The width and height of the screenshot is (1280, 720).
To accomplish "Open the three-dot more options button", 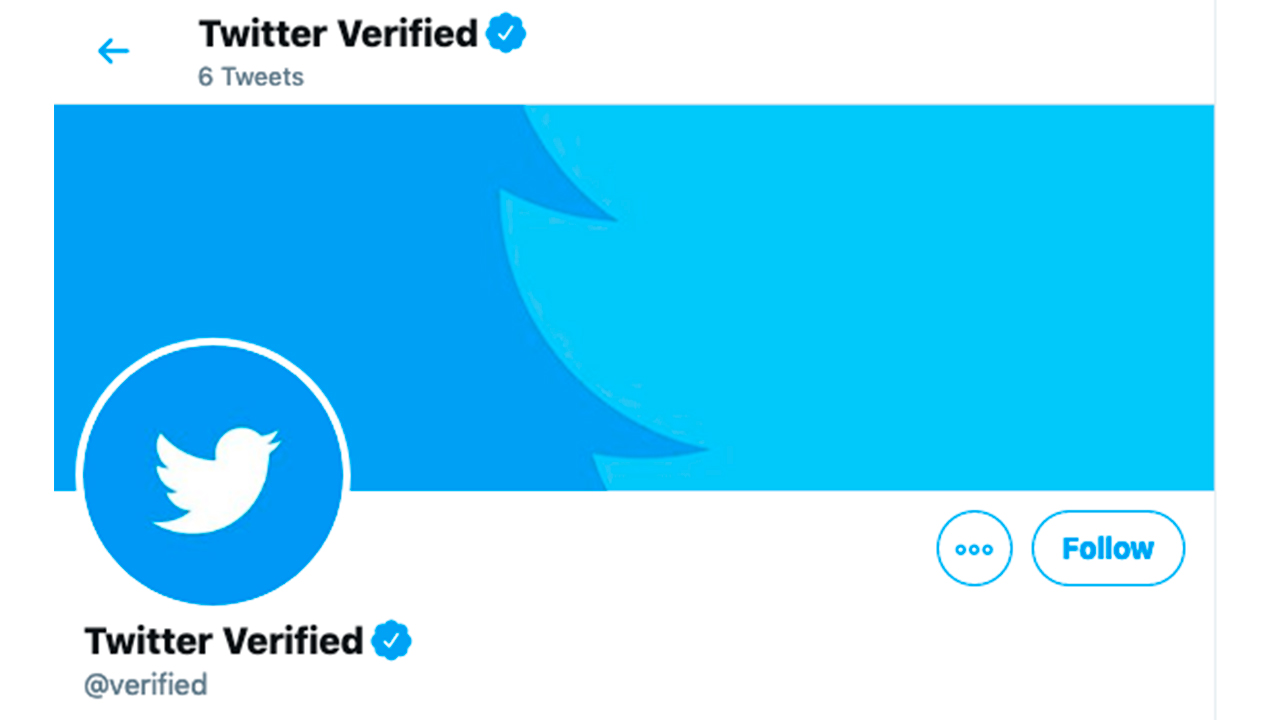I will pyautogui.click(x=974, y=548).
